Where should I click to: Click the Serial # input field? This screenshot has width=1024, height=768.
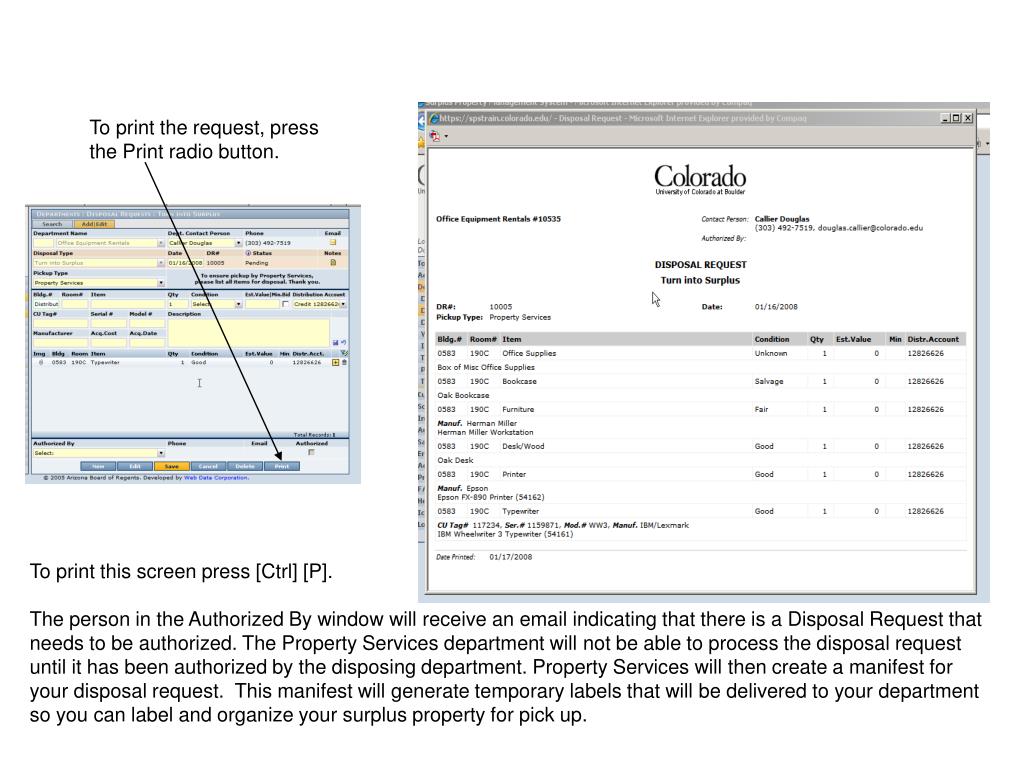click(x=108, y=323)
